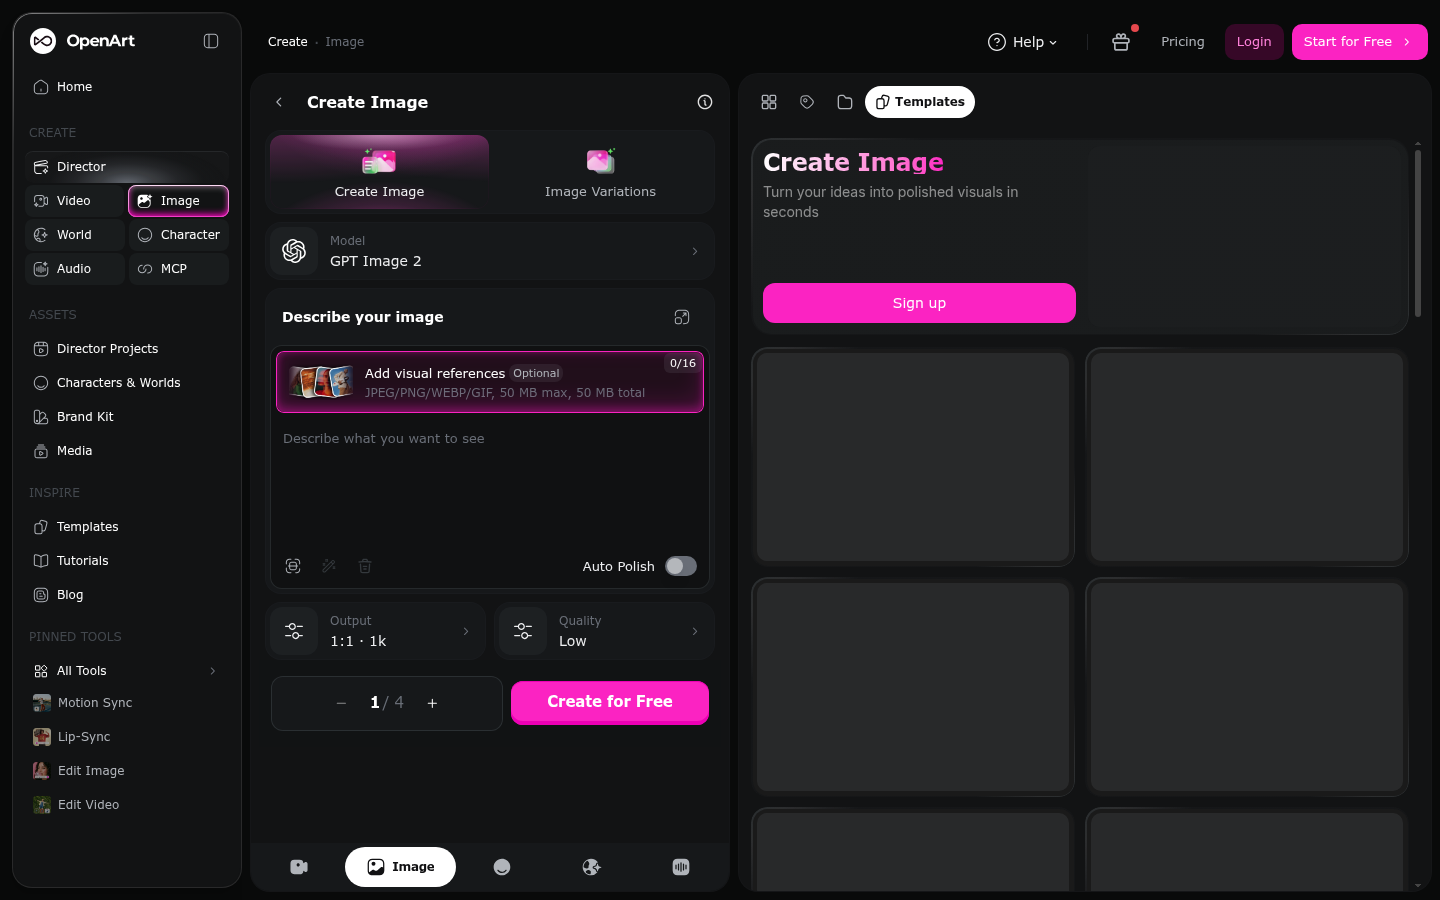Click the gift rewards icon

pyautogui.click(x=1121, y=42)
